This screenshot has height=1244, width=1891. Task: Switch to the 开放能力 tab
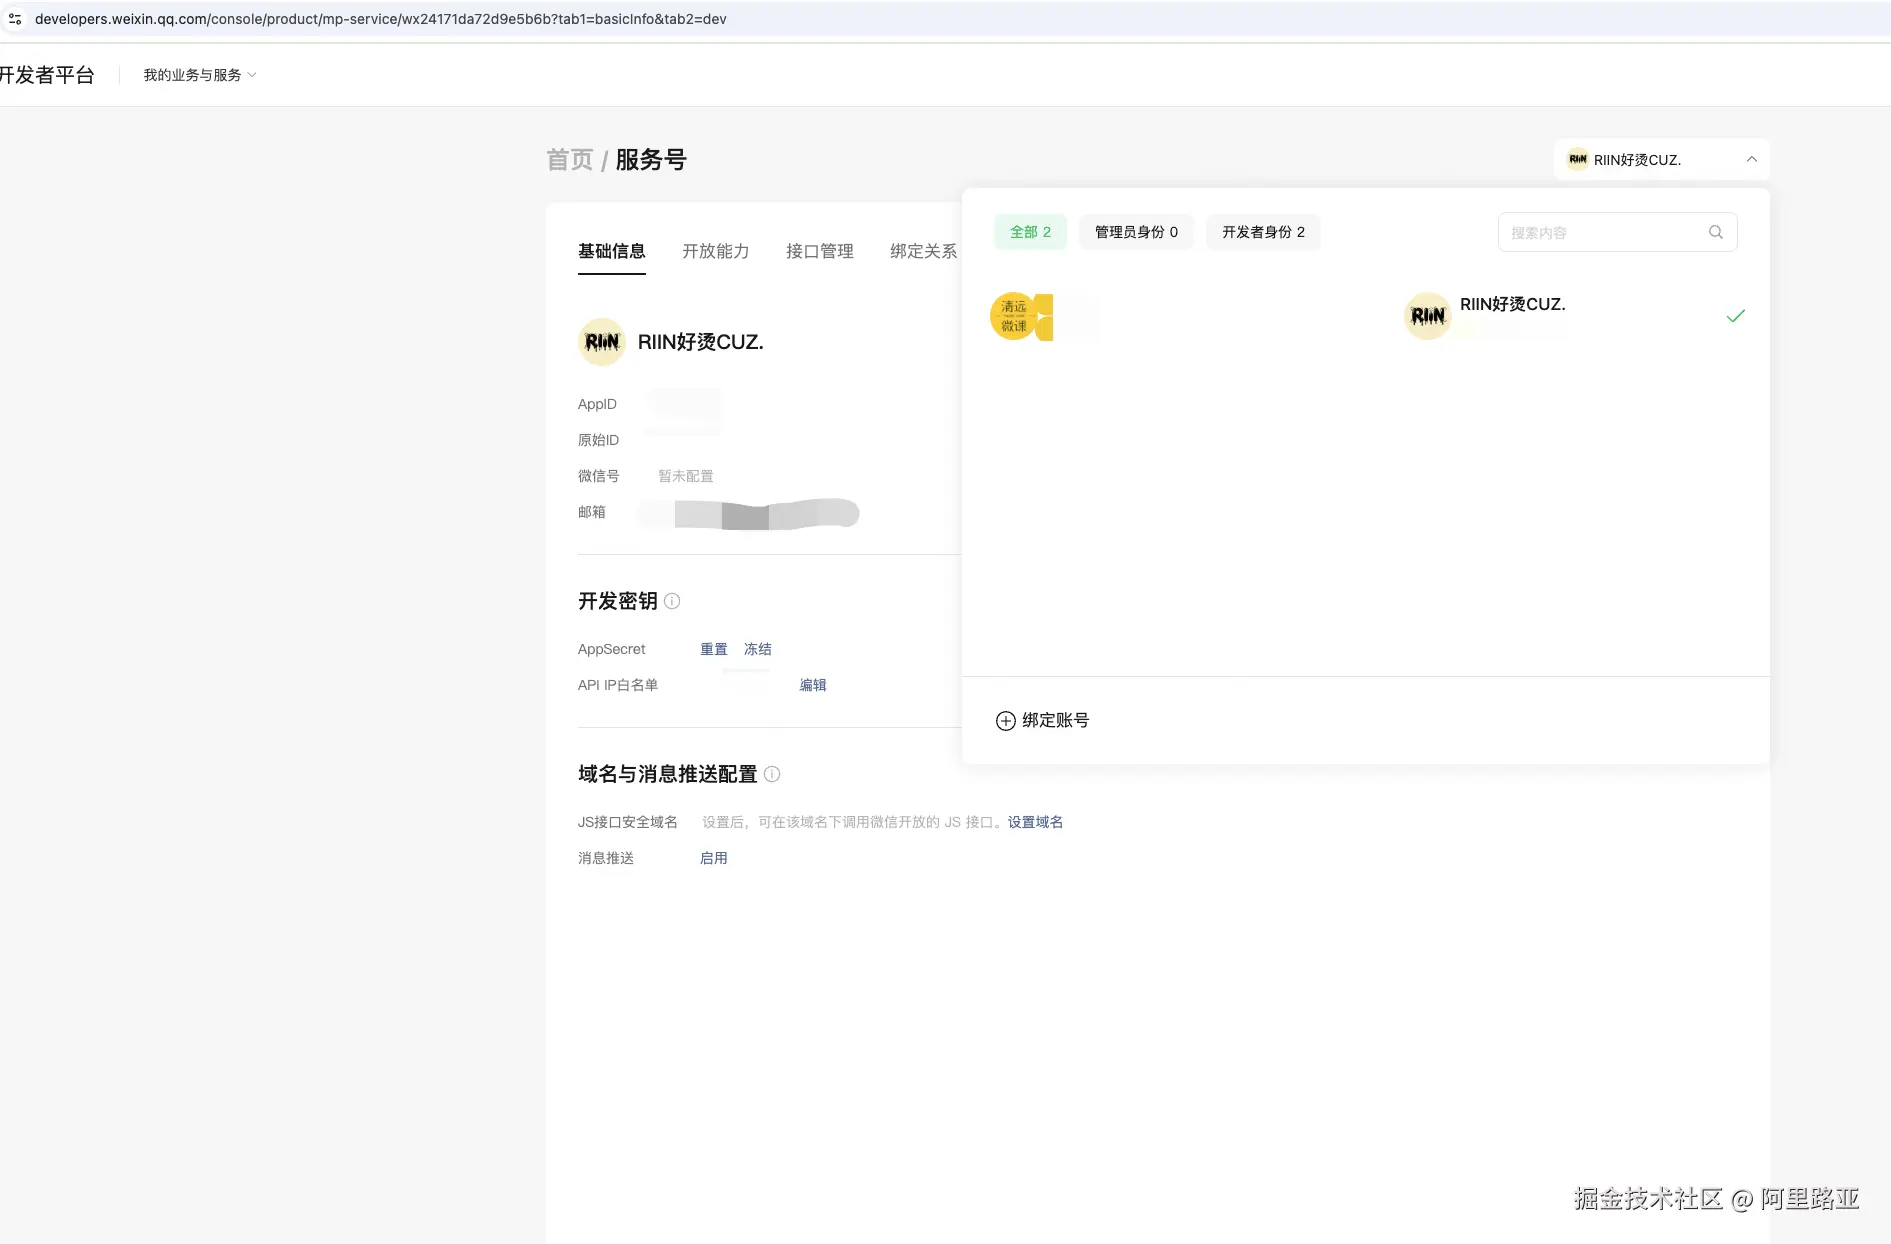pyautogui.click(x=716, y=251)
